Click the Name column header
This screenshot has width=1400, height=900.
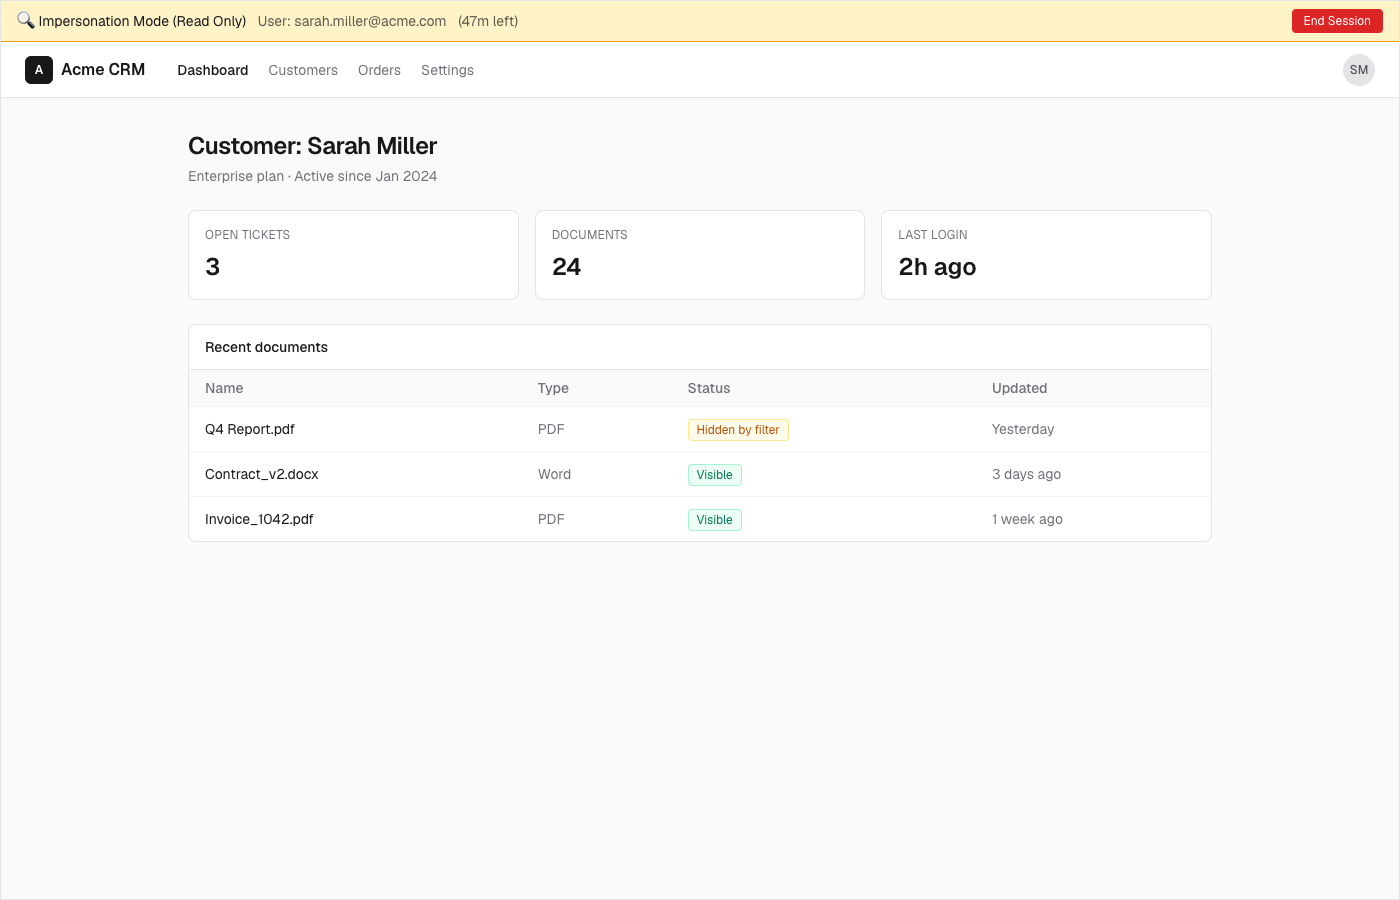(x=224, y=388)
